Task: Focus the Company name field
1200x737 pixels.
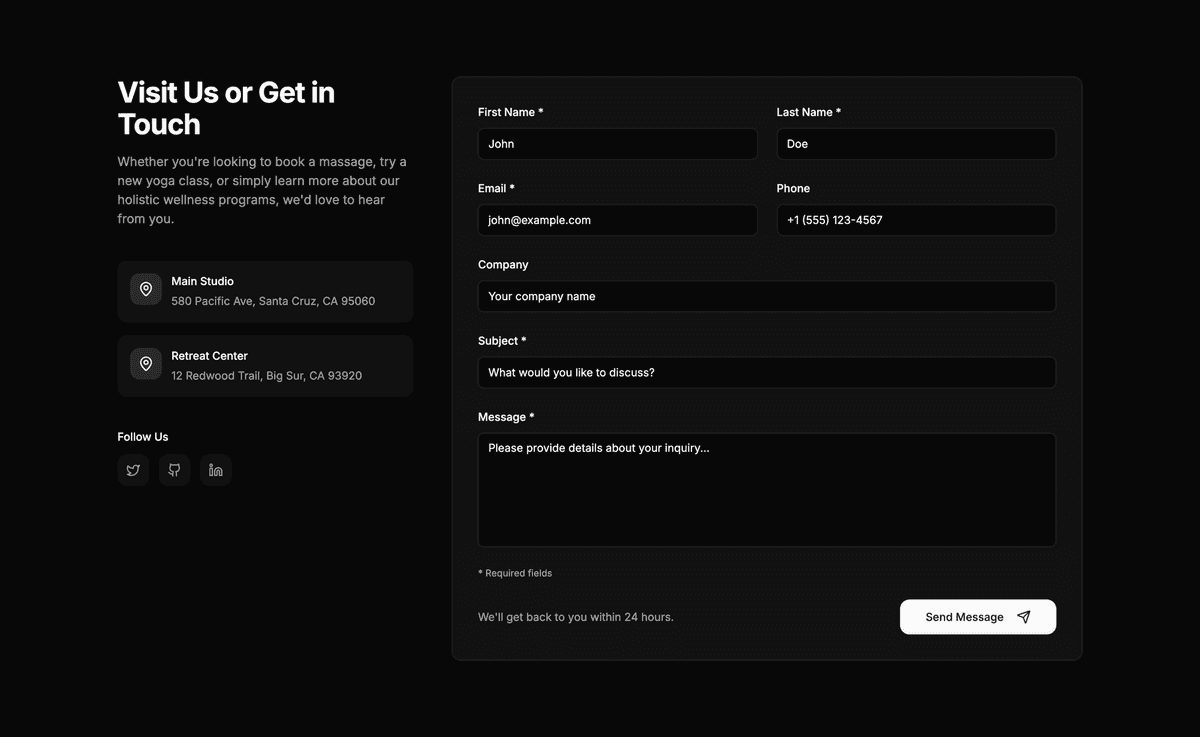Action: 766,296
